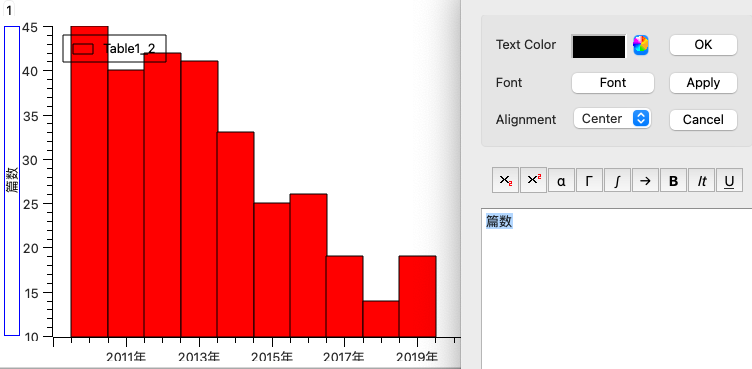Image resolution: width=752 pixels, height=369 pixels.
Task: Click the Alignment label
Action: (526, 119)
